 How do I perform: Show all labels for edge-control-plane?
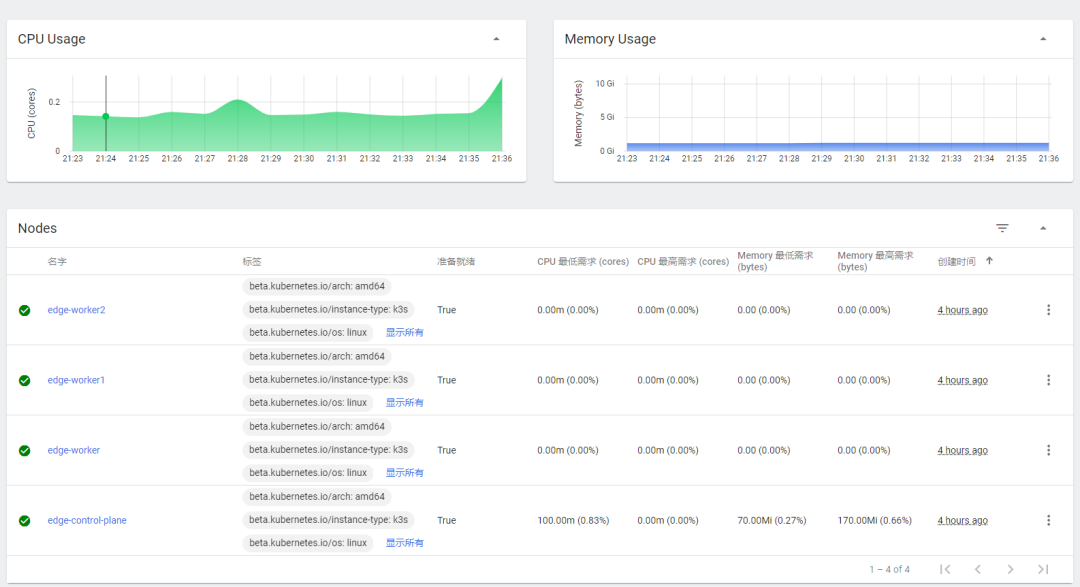405,542
